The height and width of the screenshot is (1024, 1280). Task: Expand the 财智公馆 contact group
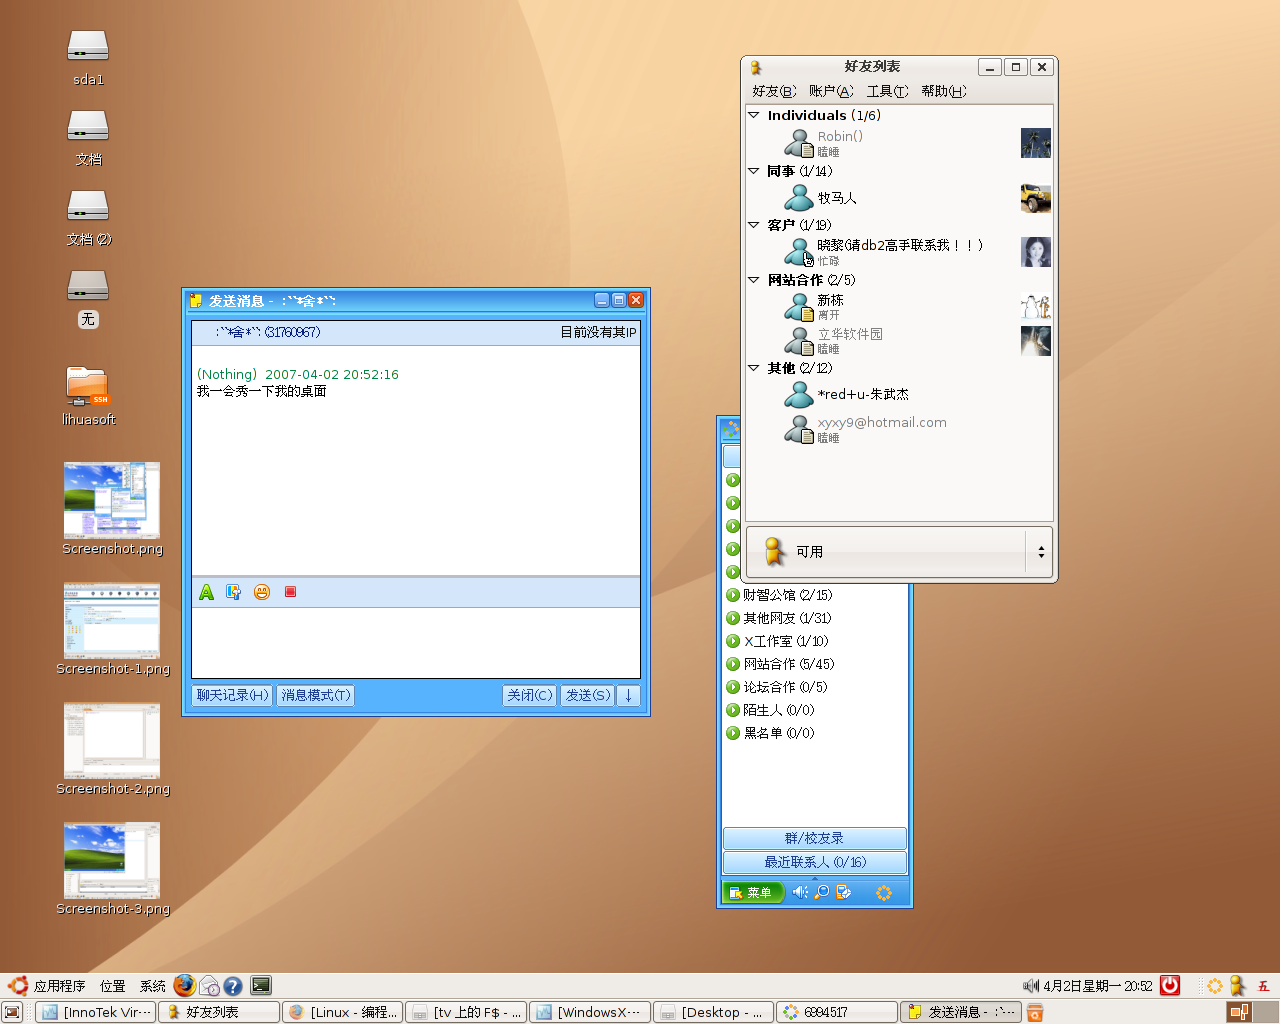733,595
